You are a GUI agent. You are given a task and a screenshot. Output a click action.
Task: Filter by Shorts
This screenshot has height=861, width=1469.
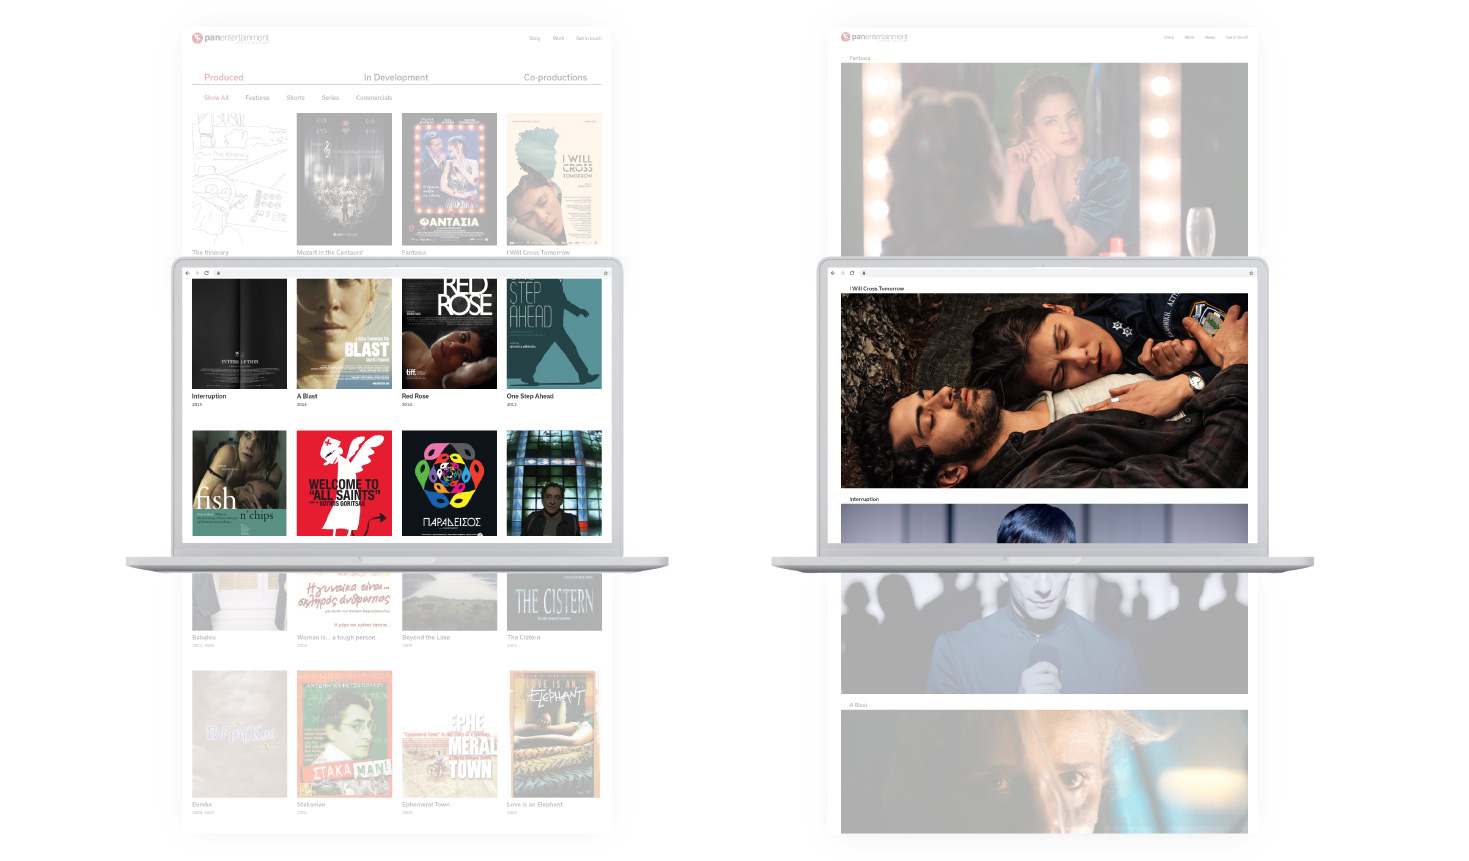pyautogui.click(x=295, y=98)
